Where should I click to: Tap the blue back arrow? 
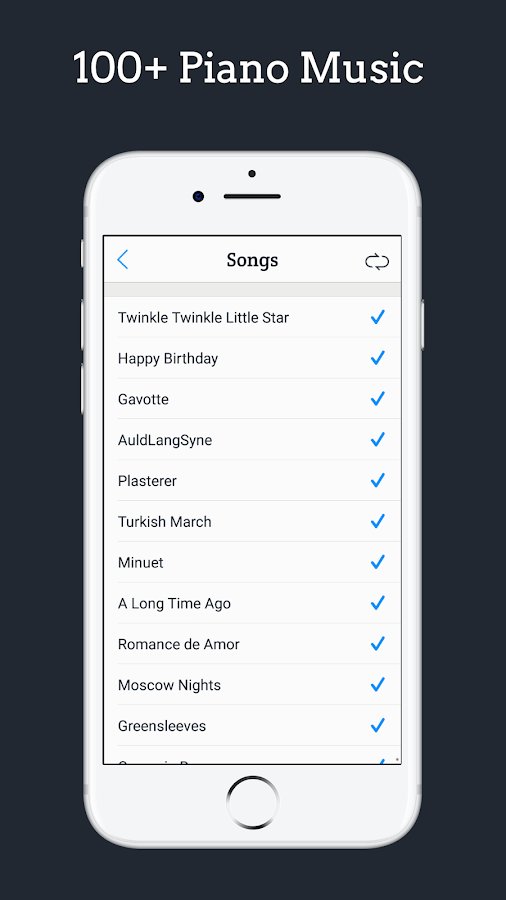click(123, 259)
